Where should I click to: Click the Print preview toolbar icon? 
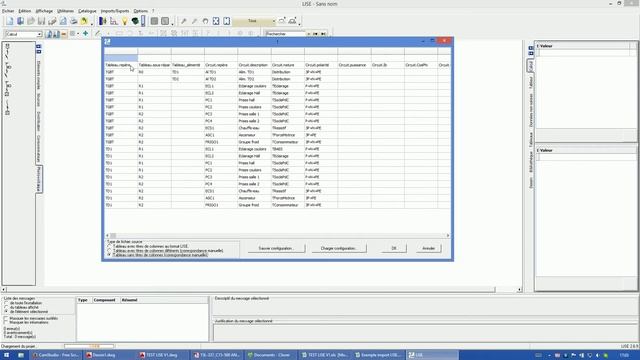point(63,21)
